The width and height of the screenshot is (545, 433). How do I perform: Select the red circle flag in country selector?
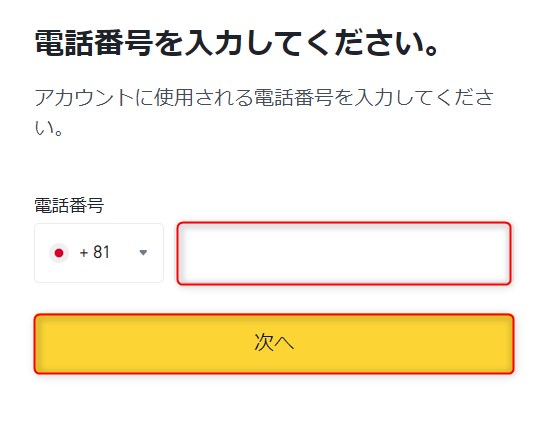point(59,253)
